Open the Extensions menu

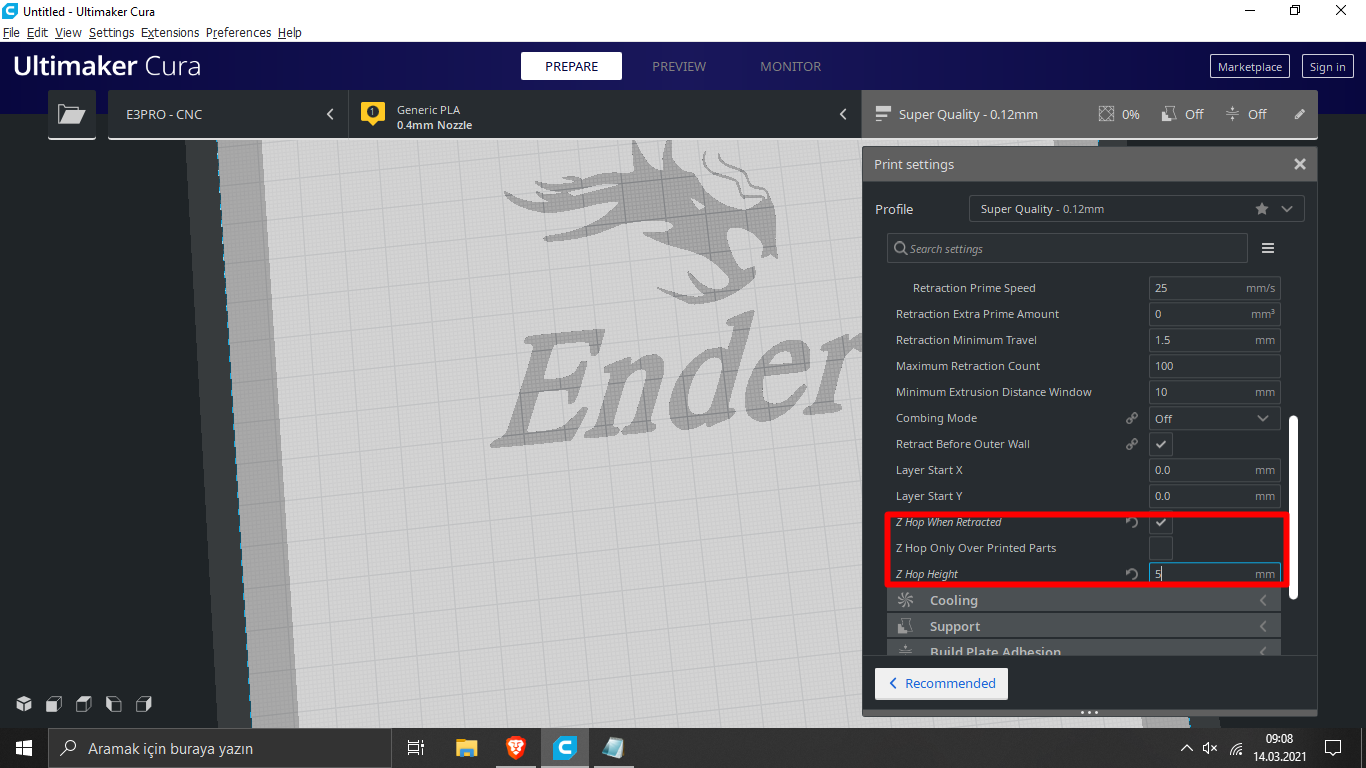(x=170, y=33)
